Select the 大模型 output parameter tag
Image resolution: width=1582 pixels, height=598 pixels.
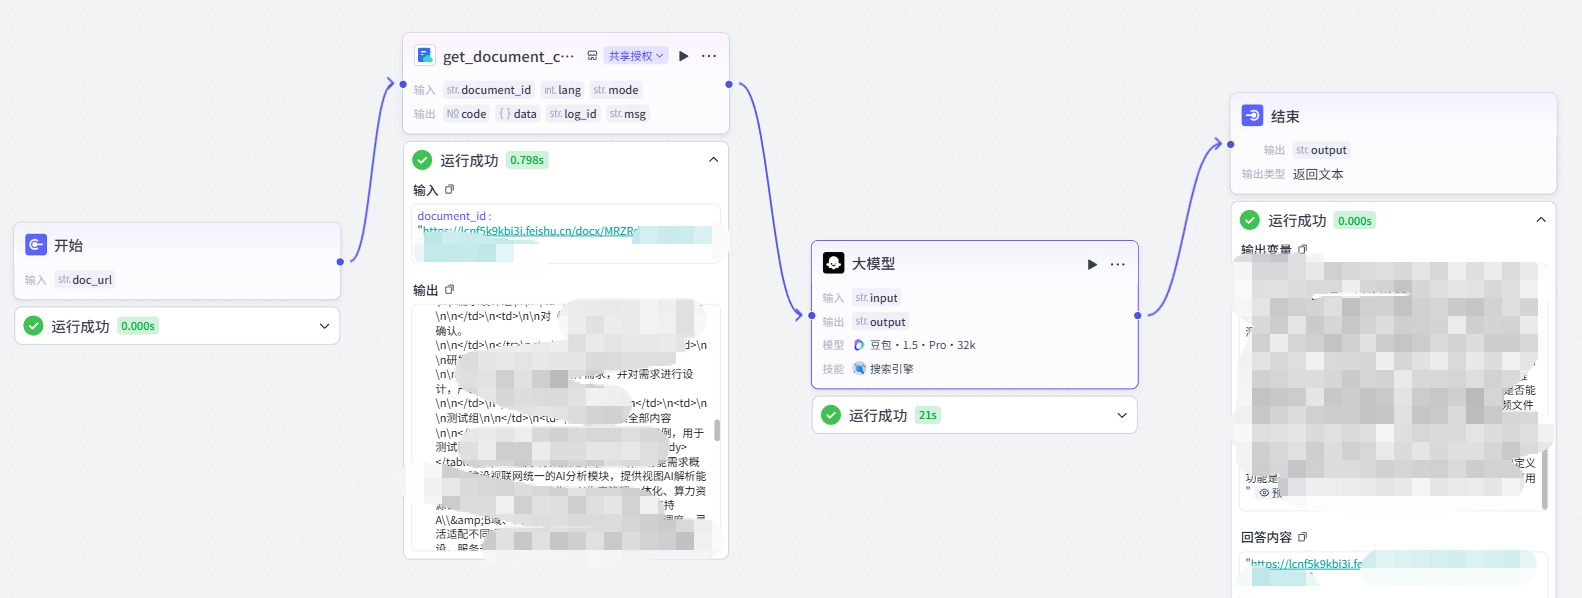coord(881,322)
